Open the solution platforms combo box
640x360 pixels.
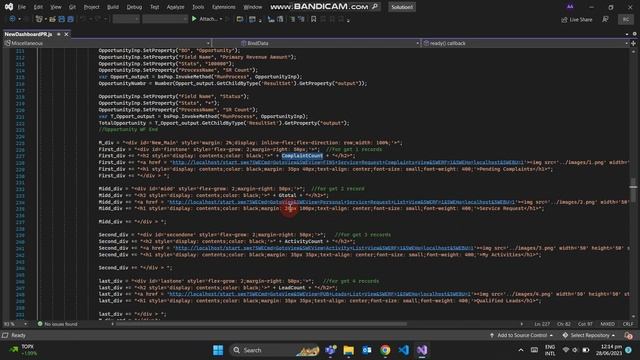(165, 19)
